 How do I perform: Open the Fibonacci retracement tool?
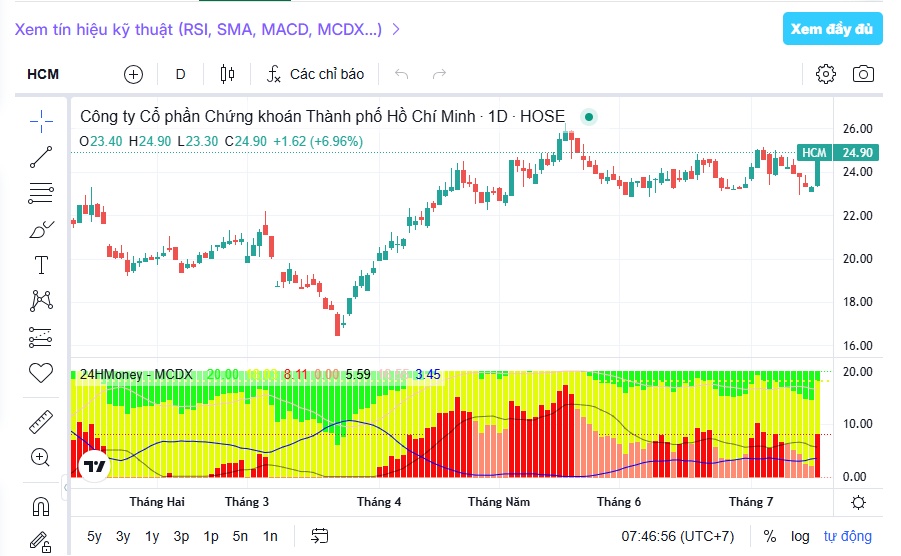pyautogui.click(x=41, y=193)
